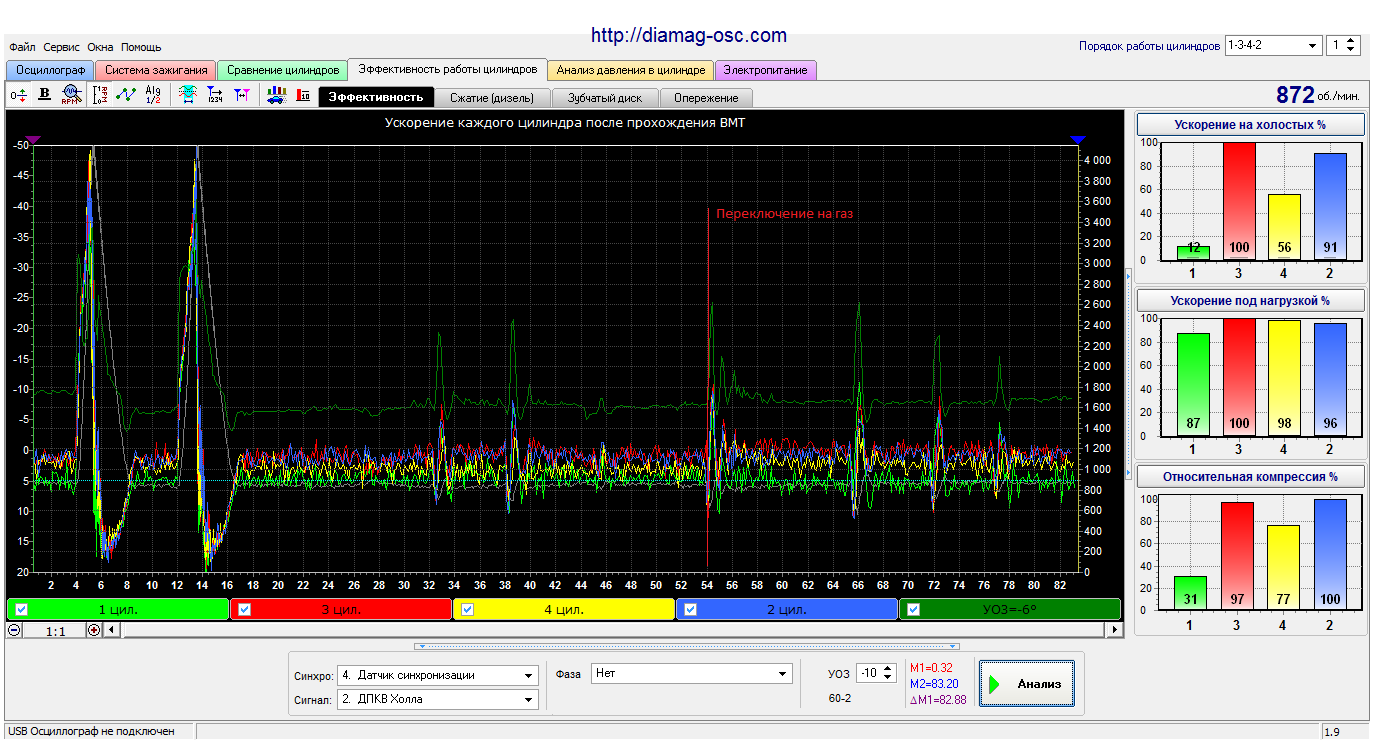The width and height of the screenshot is (1382, 744).
Task: Click the Анализ button
Action: click(x=1027, y=684)
